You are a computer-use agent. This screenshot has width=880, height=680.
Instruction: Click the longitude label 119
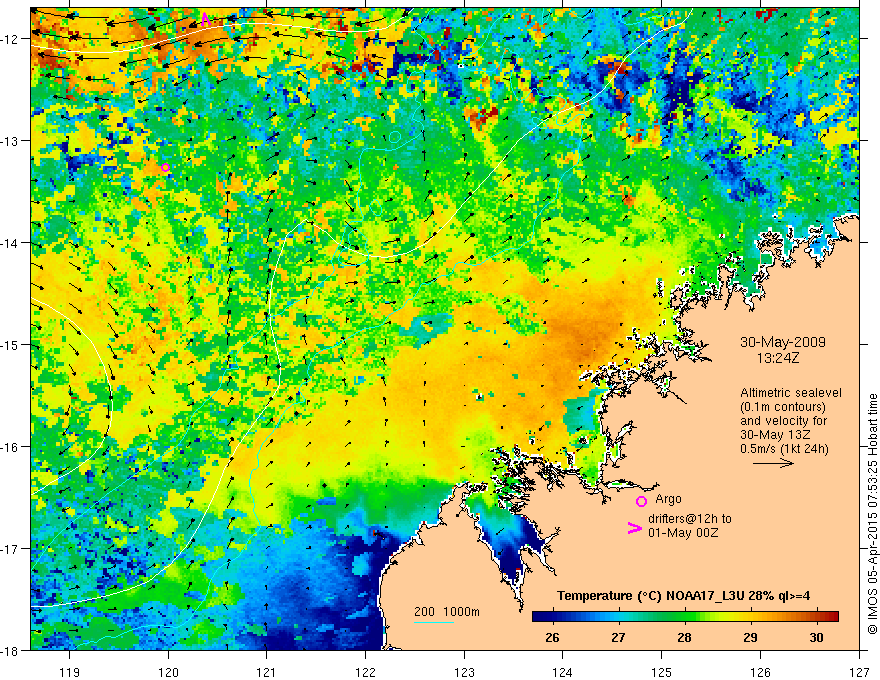(x=70, y=672)
